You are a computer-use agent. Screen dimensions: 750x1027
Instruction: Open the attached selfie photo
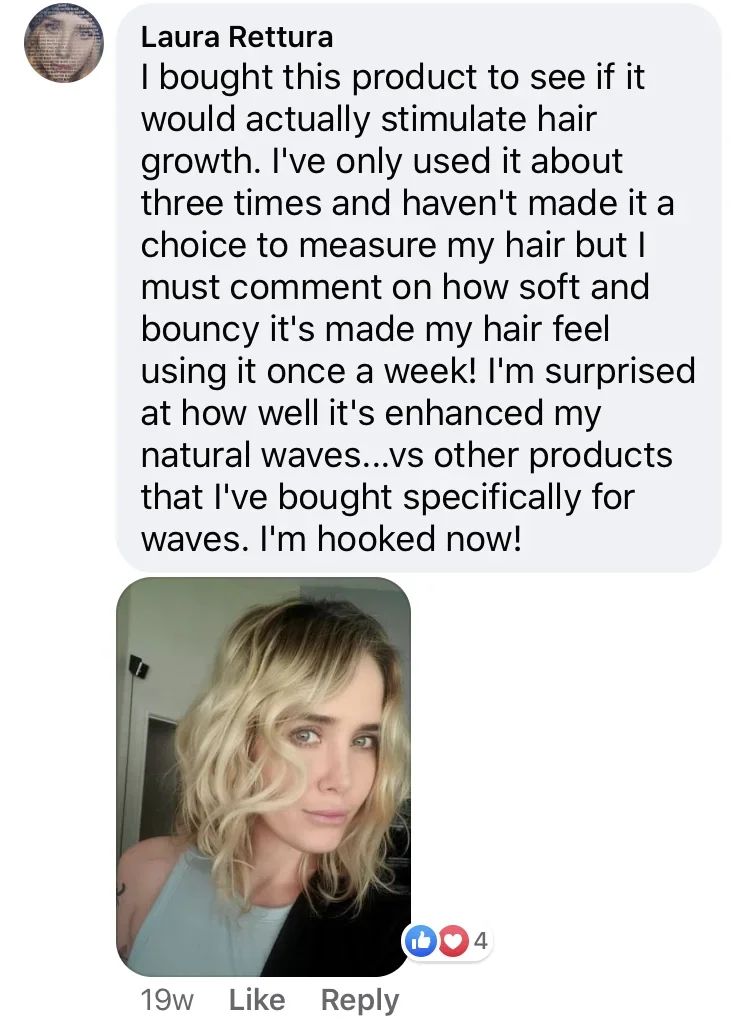point(263,776)
